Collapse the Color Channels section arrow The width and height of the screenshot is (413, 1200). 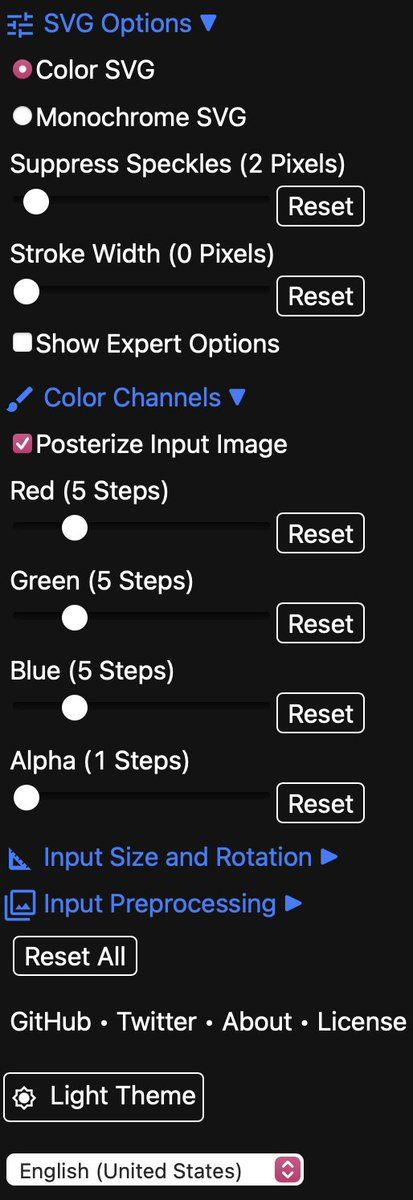pyautogui.click(x=237, y=397)
